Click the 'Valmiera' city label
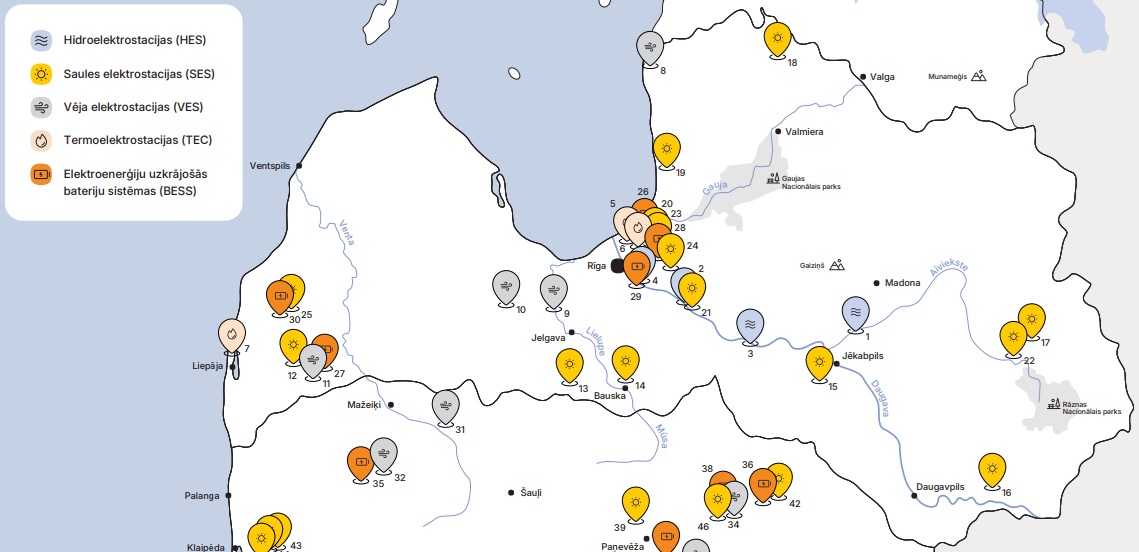1139x552 pixels. point(806,131)
